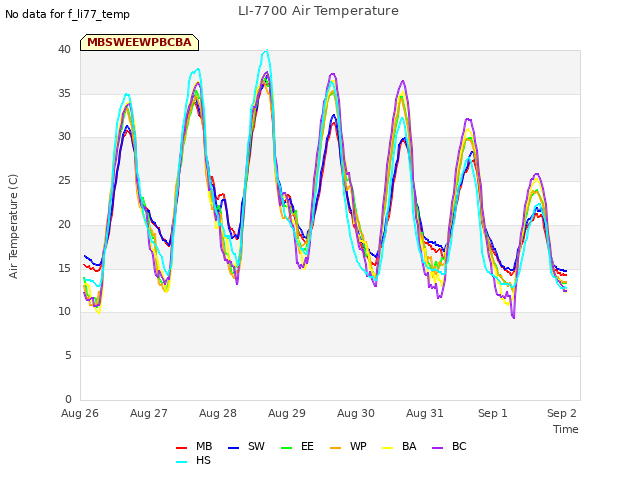The image size is (640, 480).
Task: Click the 0 y-axis tick label
Action: pyautogui.click(x=68, y=399)
